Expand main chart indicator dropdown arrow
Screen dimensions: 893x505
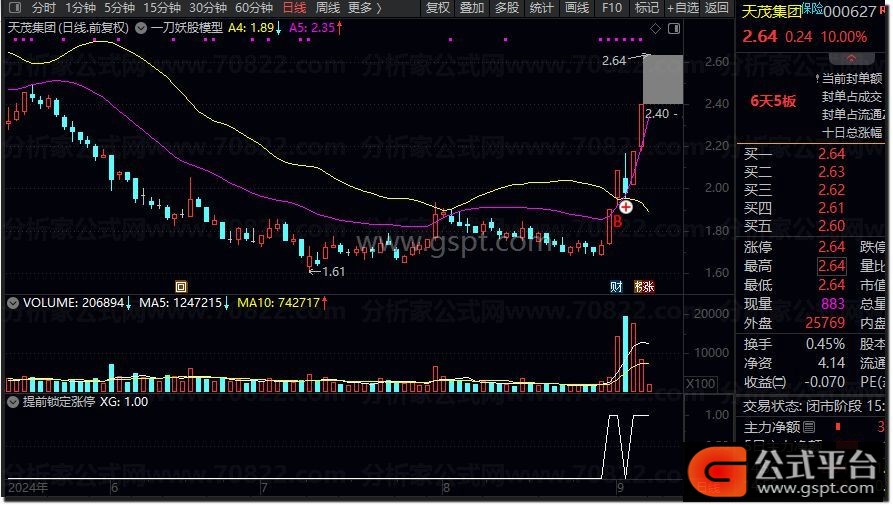(x=141, y=28)
